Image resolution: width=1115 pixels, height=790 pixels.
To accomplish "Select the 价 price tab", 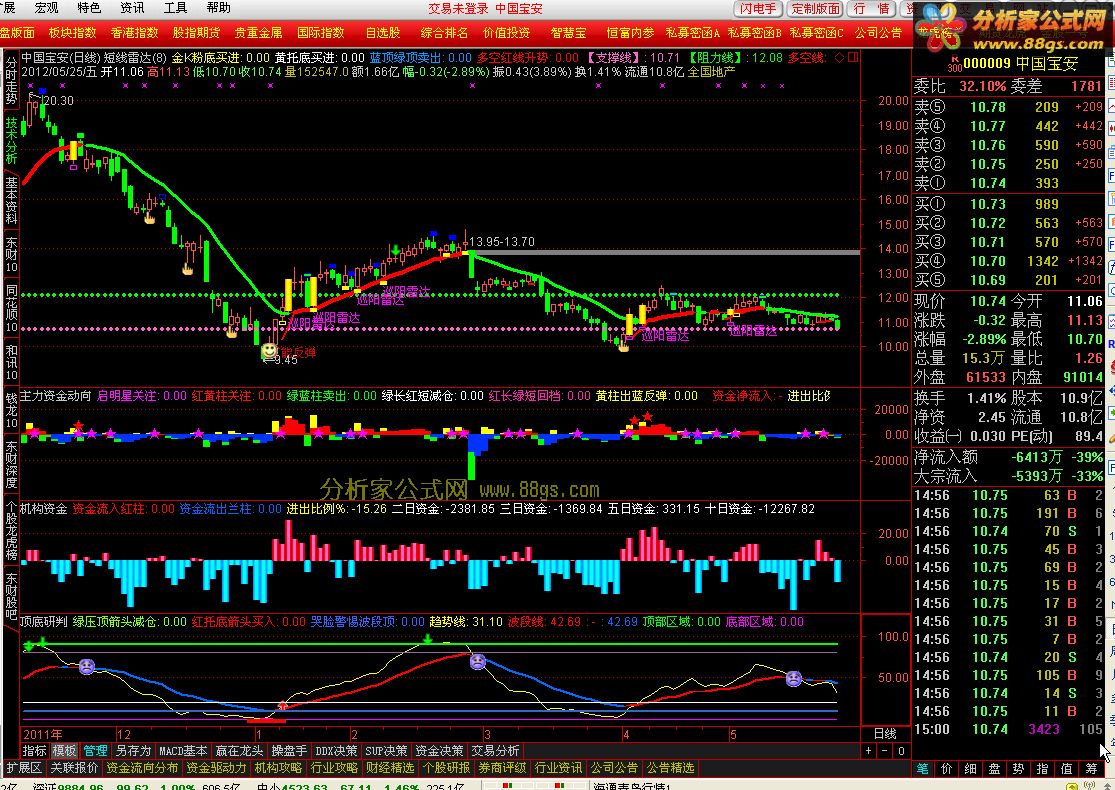I will pyautogui.click(x=946, y=769).
